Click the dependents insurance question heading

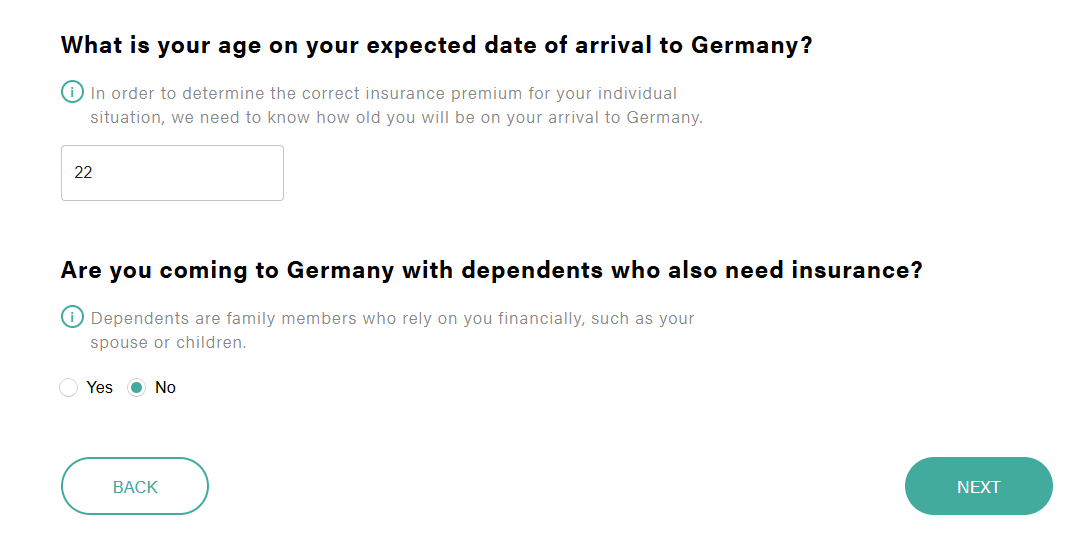tap(491, 270)
